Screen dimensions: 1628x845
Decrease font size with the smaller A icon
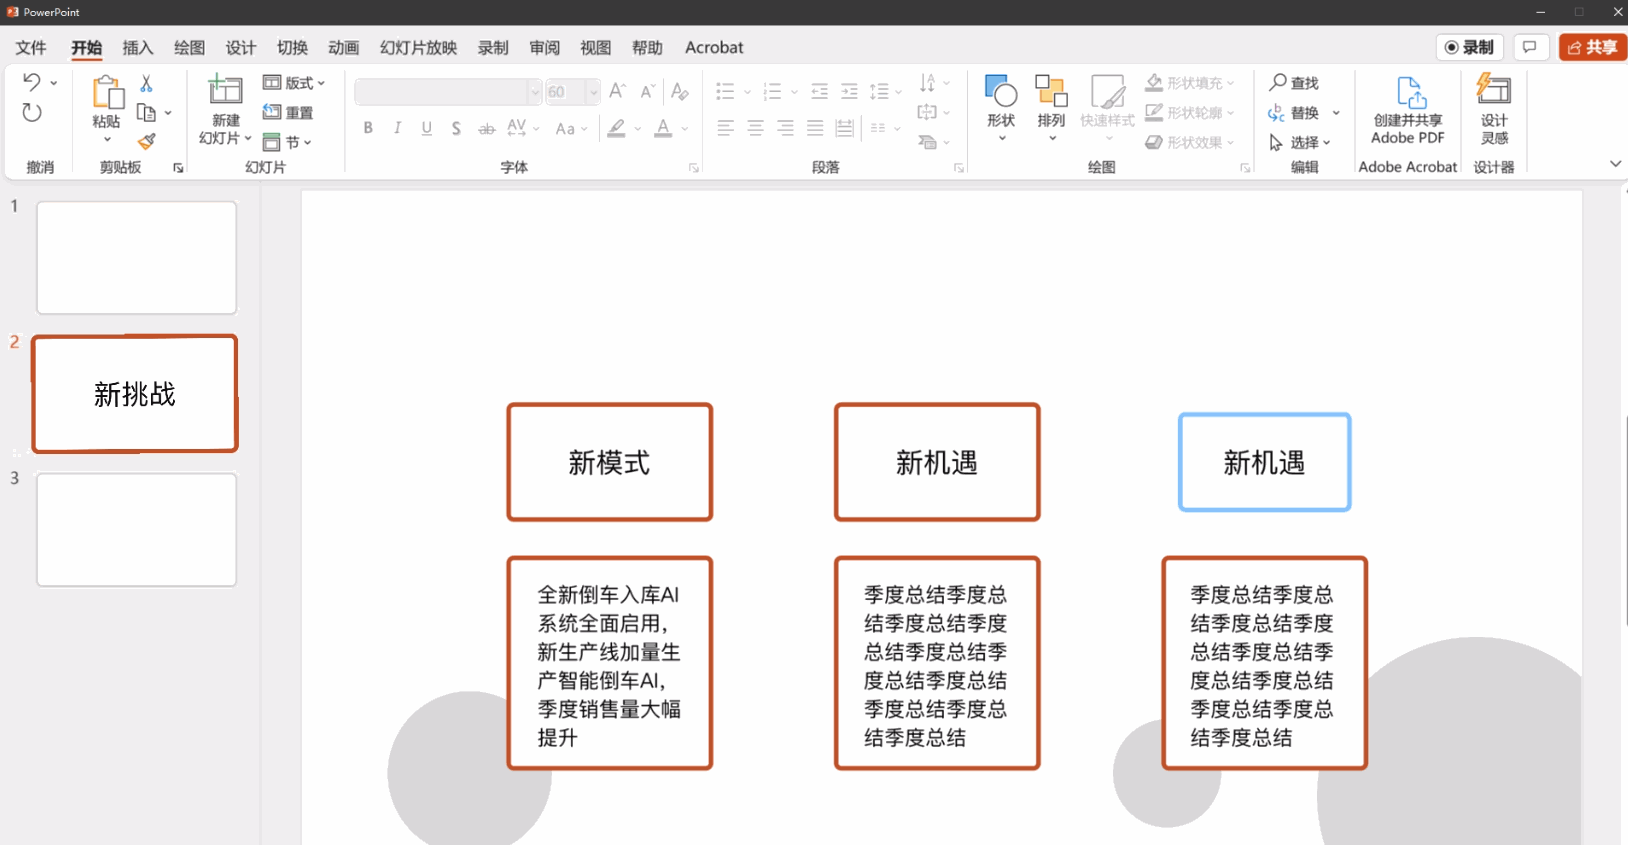point(647,92)
